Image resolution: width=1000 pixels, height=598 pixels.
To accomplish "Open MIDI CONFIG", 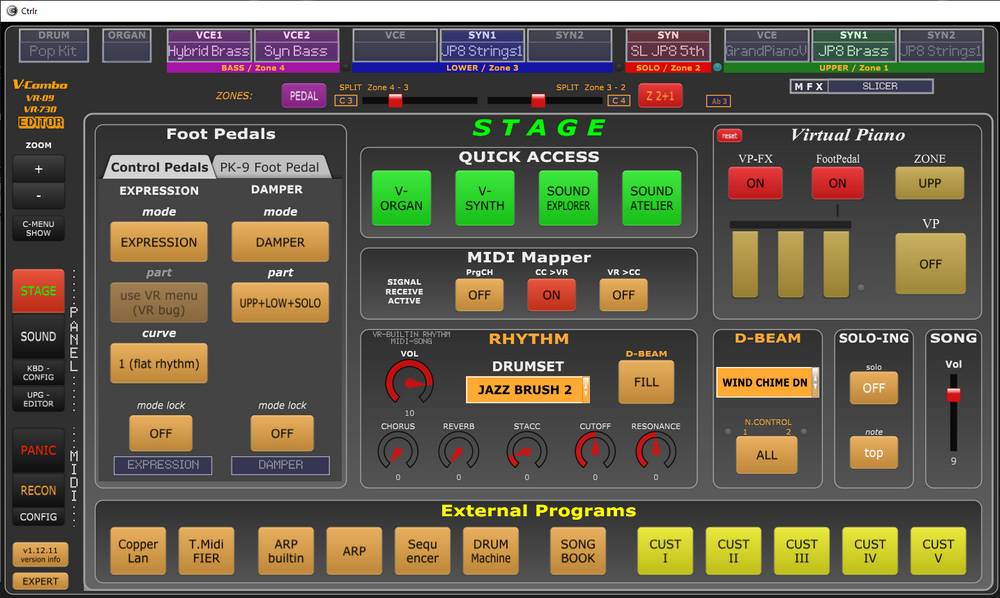I will coord(38,517).
